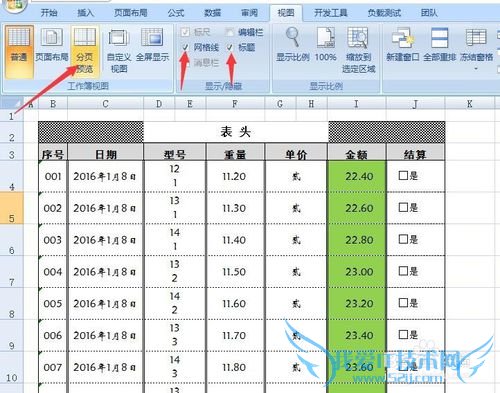Switch to the 公式 ribbon tab
This screenshot has height=393, width=500.
point(176,13)
